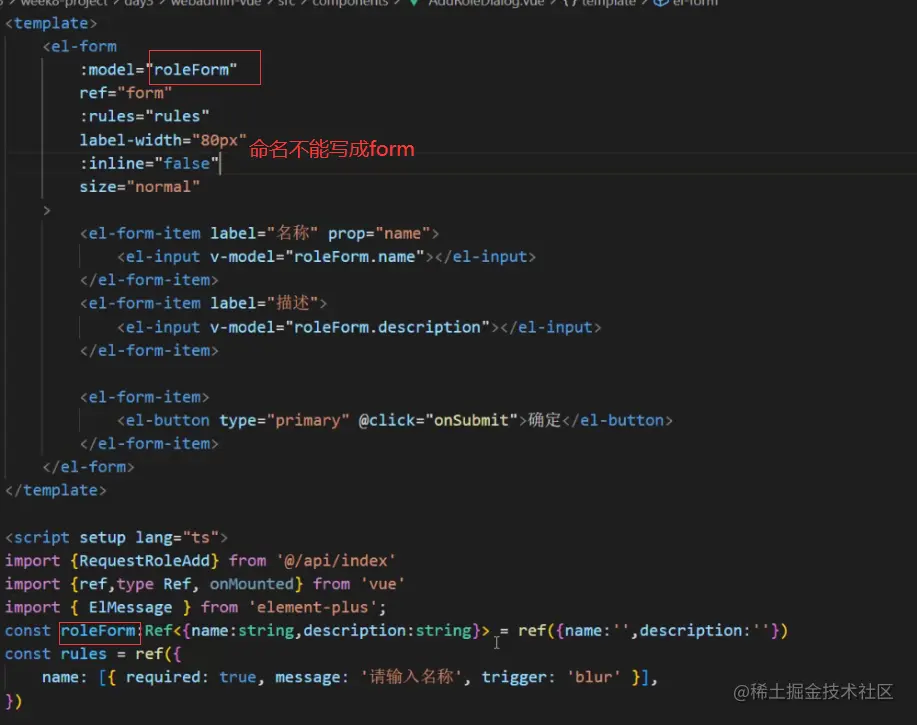The image size is (917, 725).
Task: Click the 'element-plus' module string
Action: pyautogui.click(x=313, y=607)
